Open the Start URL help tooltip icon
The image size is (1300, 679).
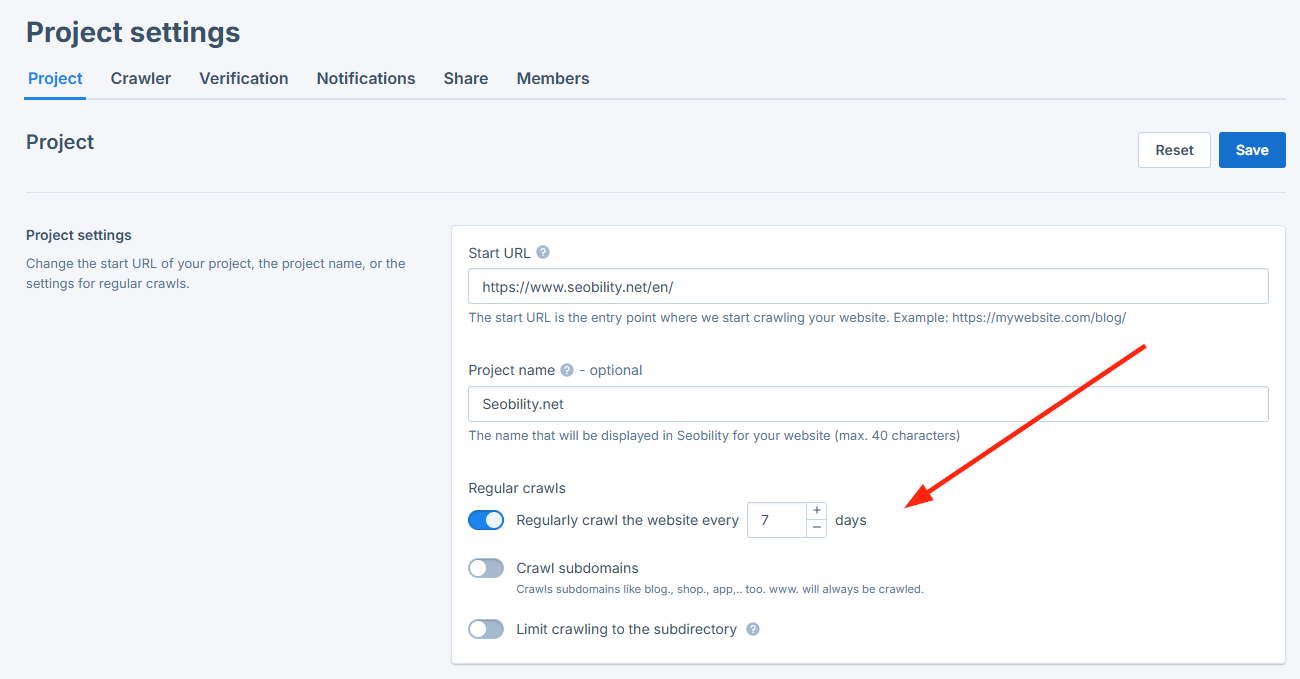pyautogui.click(x=542, y=253)
